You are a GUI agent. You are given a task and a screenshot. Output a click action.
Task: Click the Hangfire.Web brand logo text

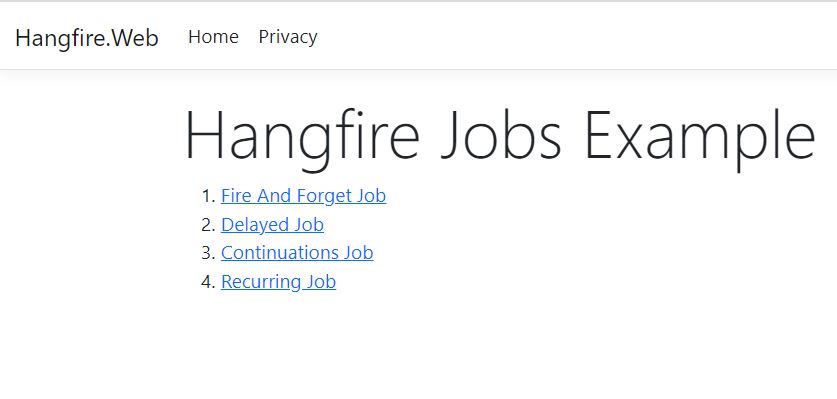point(87,38)
